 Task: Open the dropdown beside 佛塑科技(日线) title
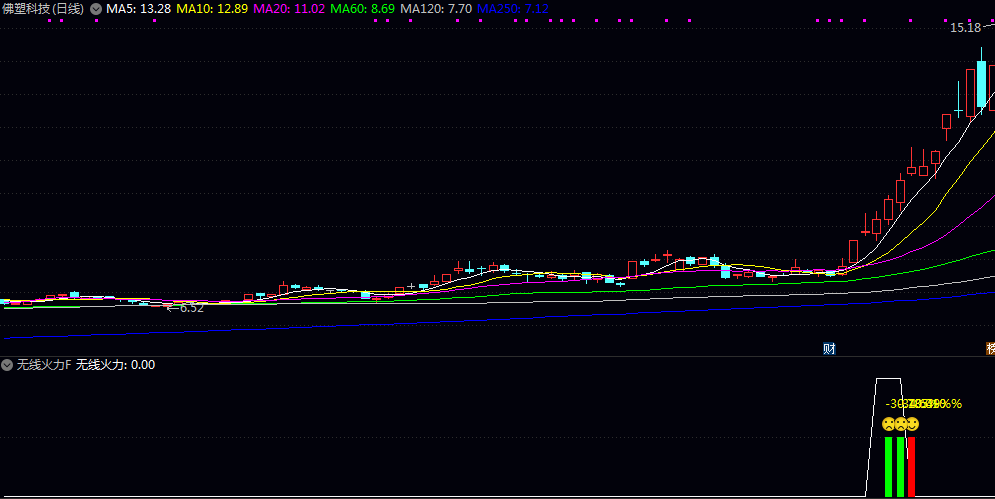96,9
